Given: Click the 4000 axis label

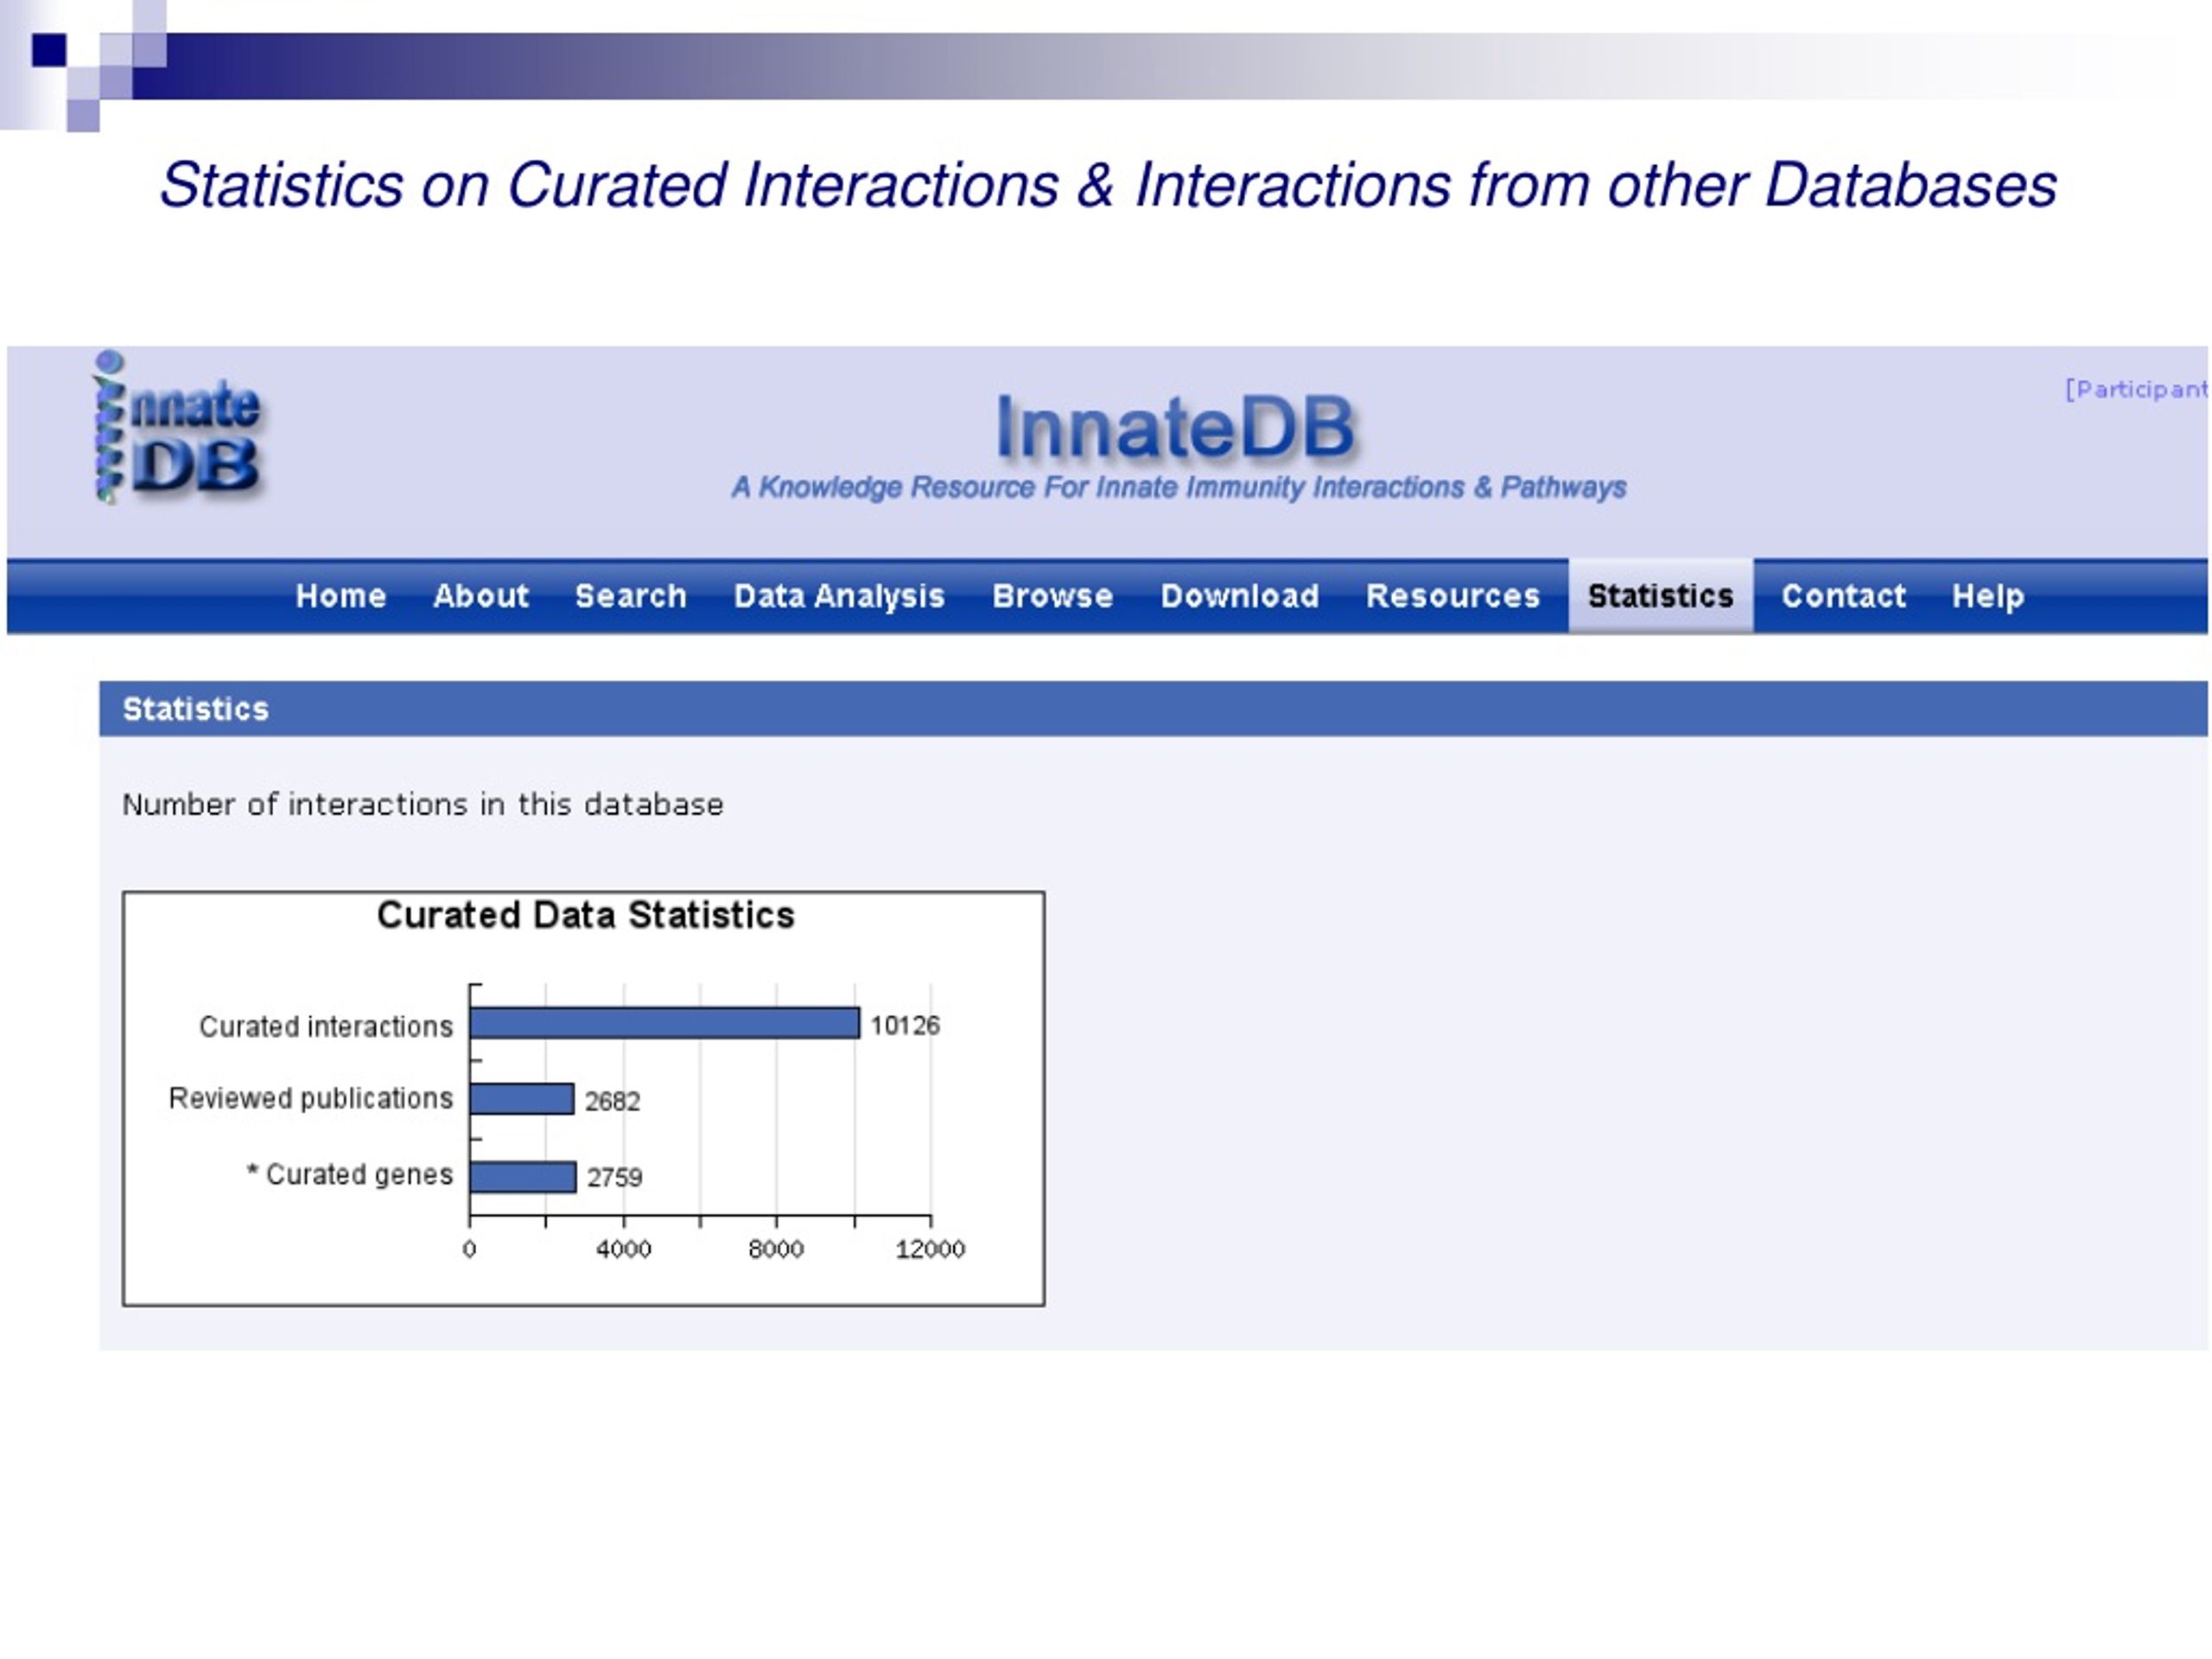Looking at the screenshot, I should [x=624, y=1249].
